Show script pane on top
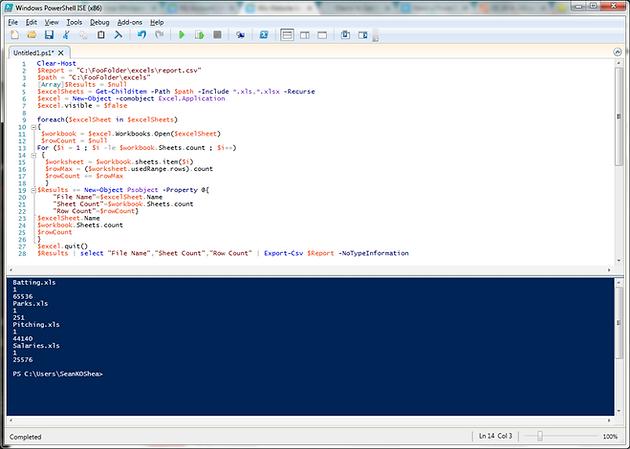 [x=287, y=35]
